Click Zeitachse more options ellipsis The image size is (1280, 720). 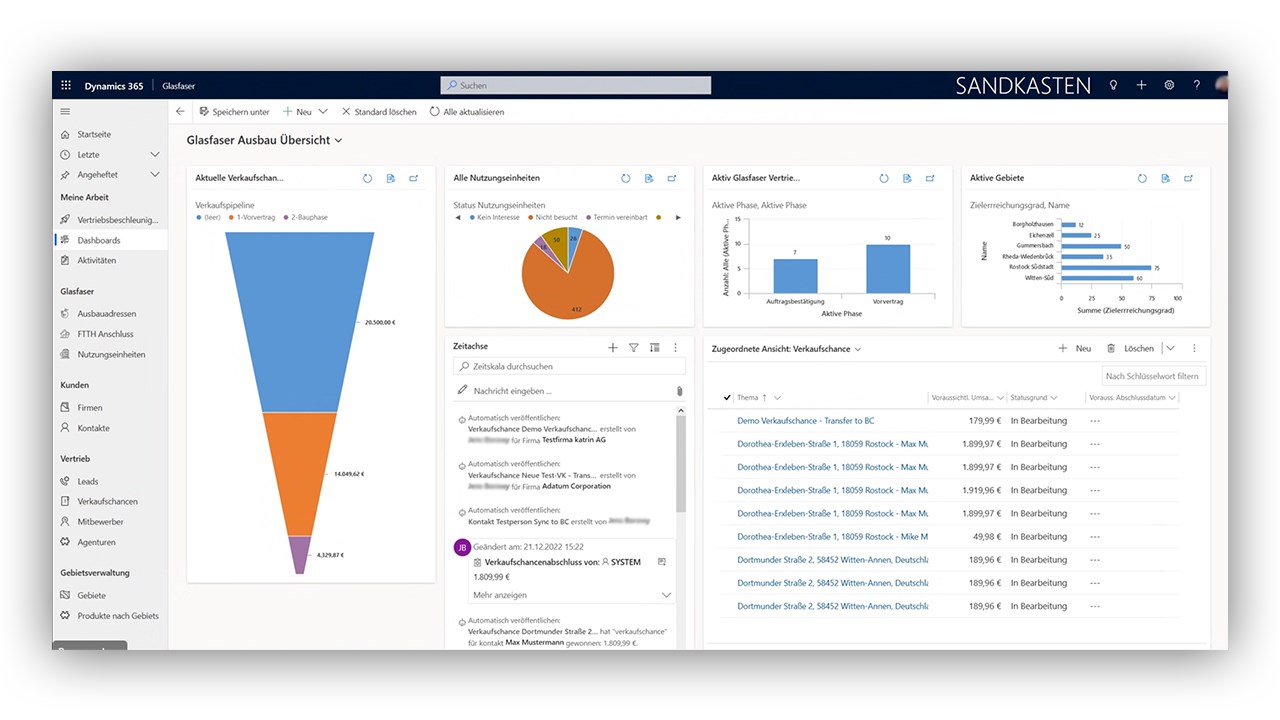(675, 347)
